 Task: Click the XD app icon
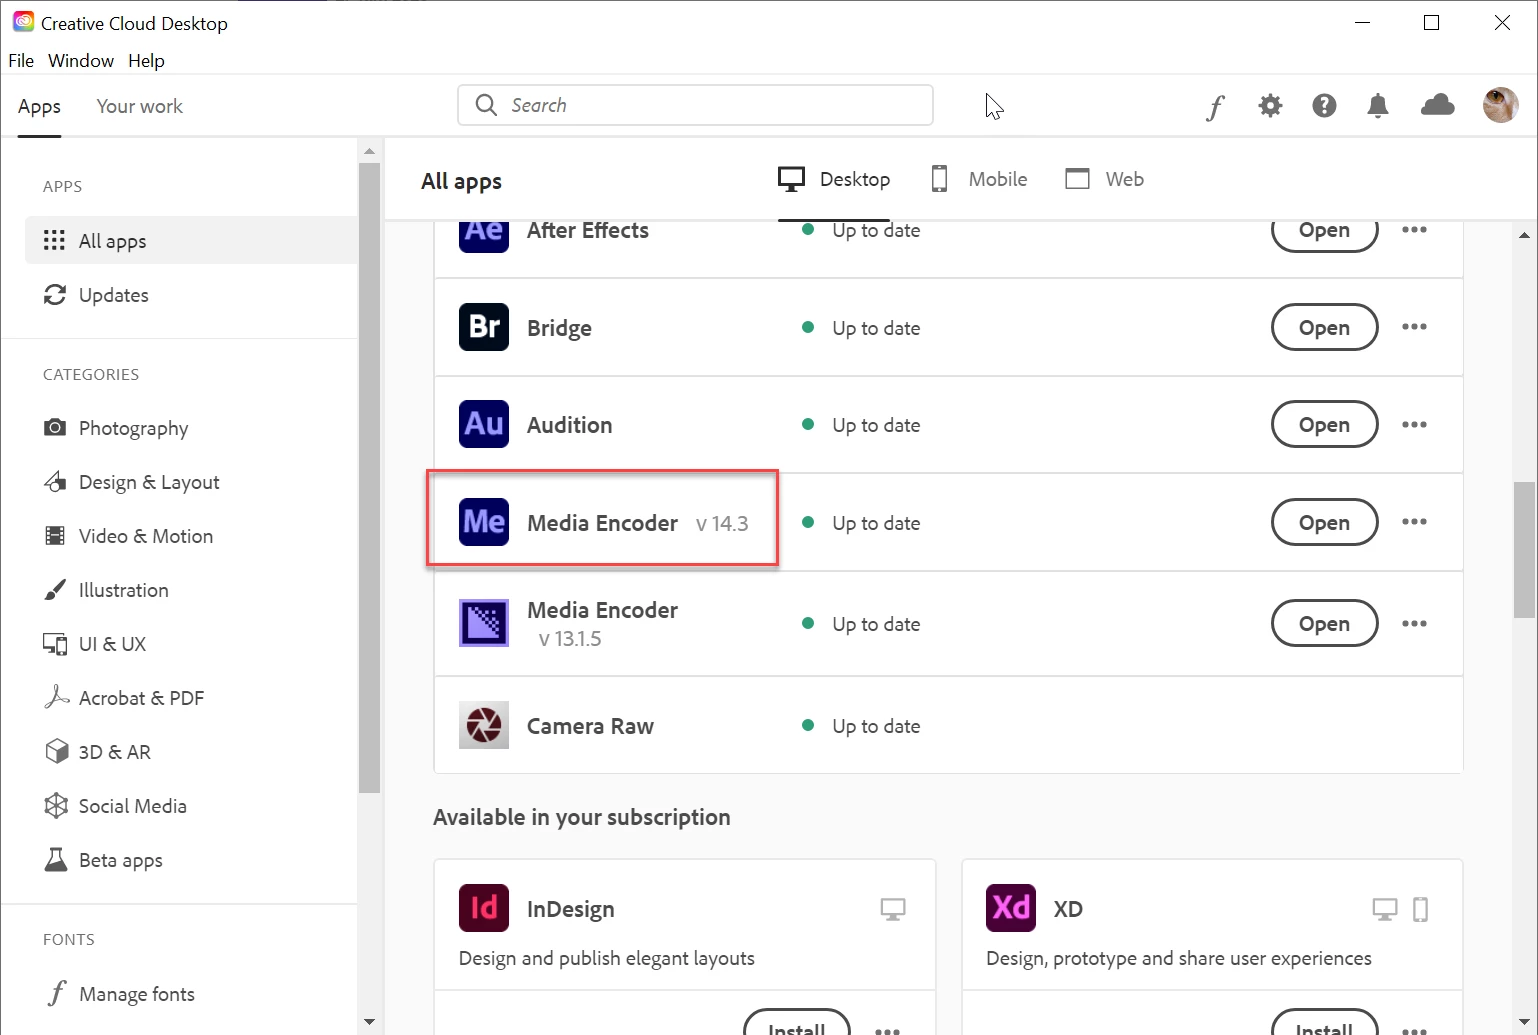[x=1011, y=908]
